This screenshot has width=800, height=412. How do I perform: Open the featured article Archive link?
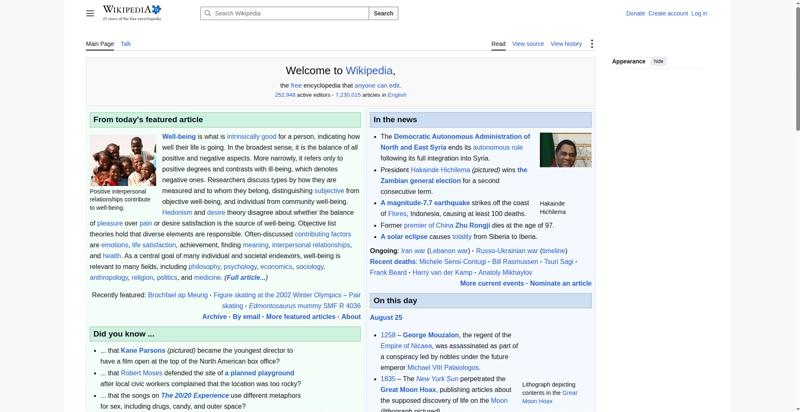[214, 317]
